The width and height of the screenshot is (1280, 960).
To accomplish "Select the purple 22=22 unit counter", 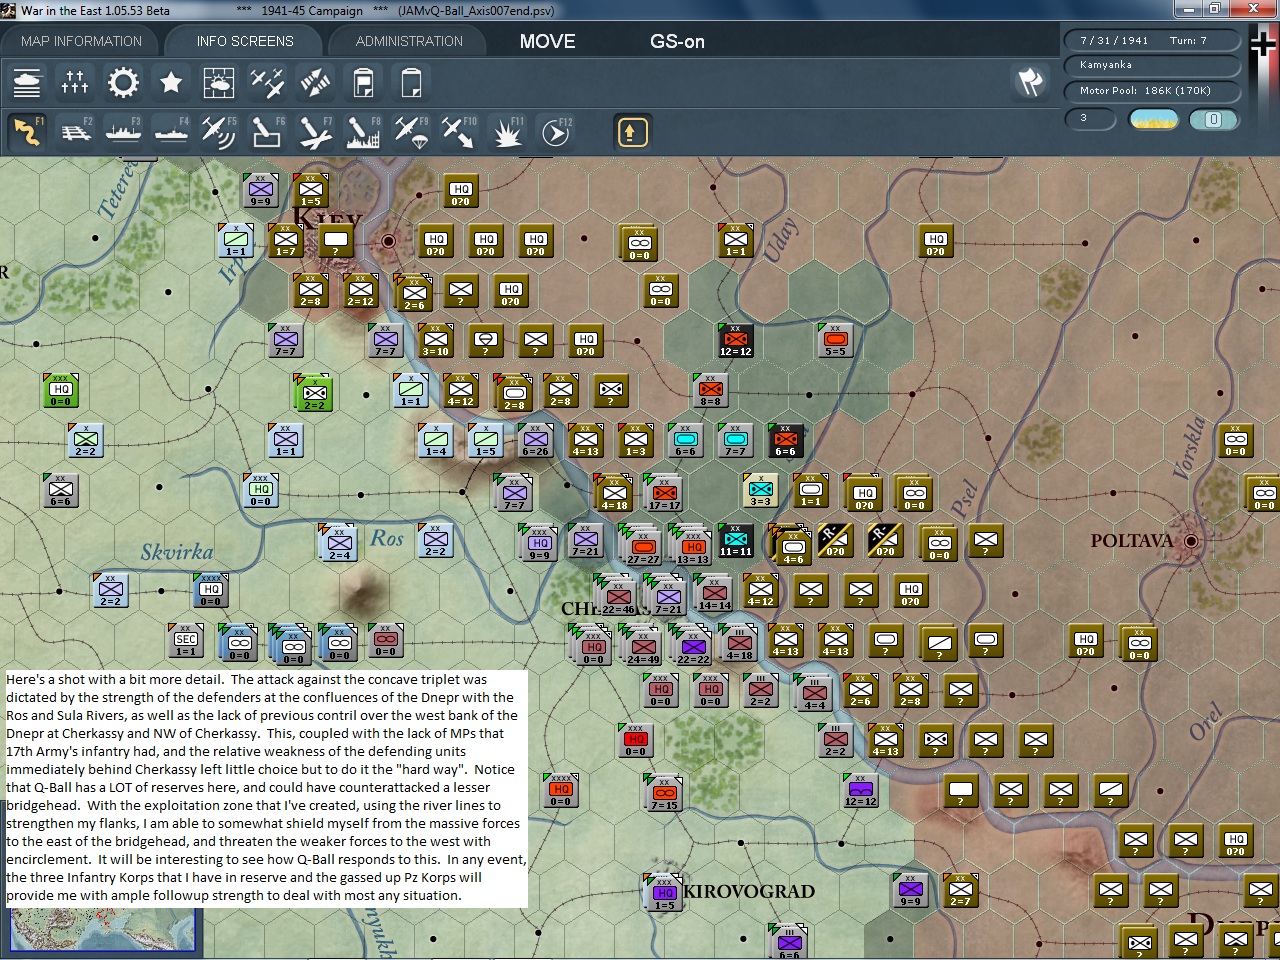I will coord(693,643).
